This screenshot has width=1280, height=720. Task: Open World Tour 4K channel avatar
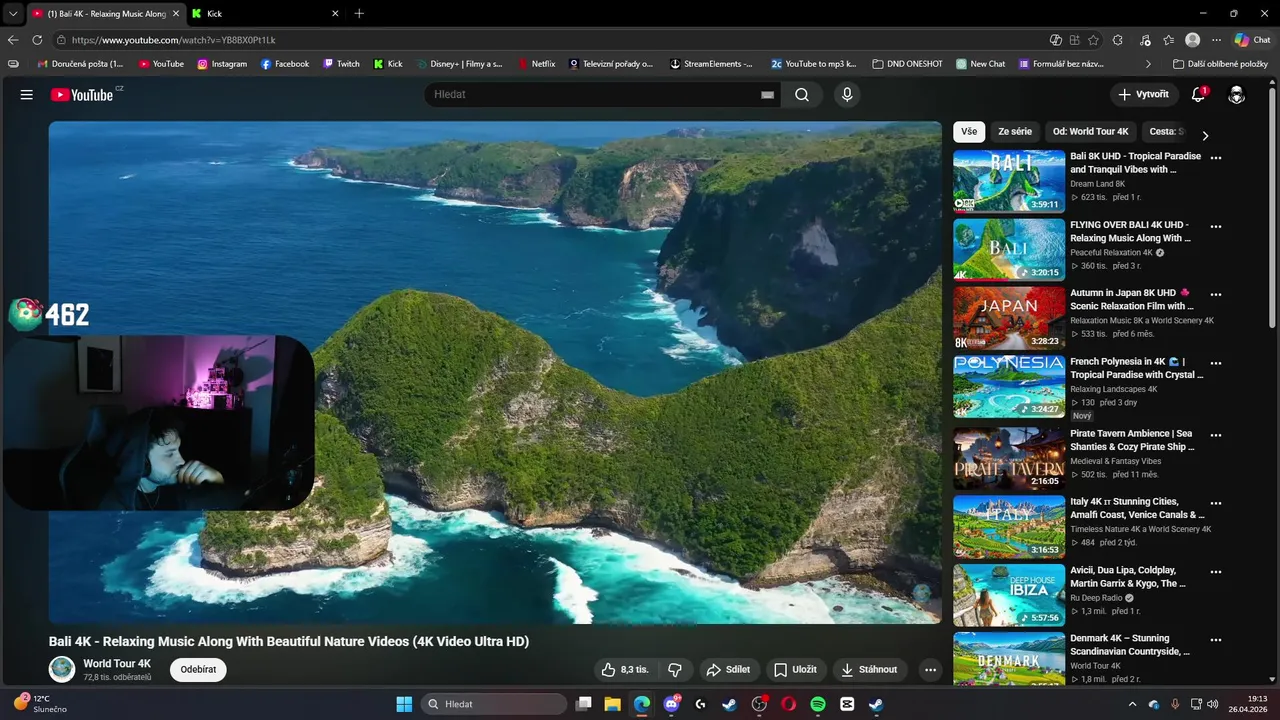62,669
